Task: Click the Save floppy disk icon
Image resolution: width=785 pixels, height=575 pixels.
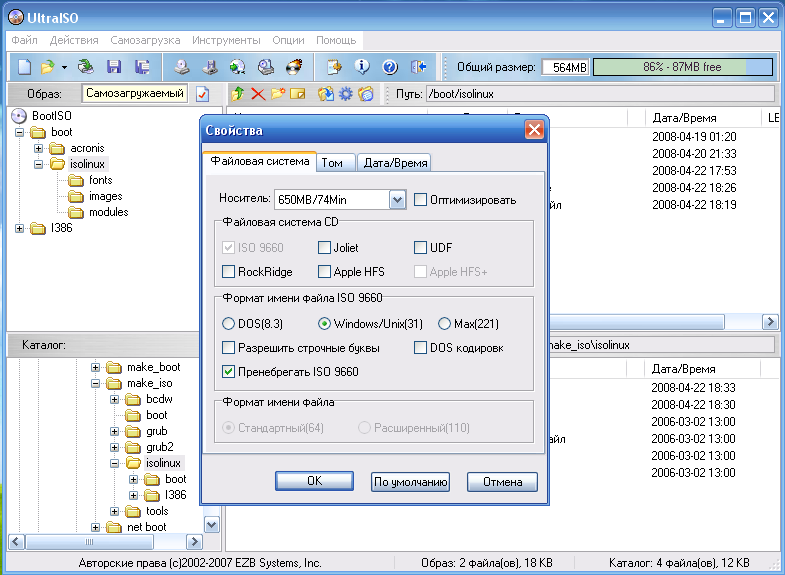Action: [114, 67]
